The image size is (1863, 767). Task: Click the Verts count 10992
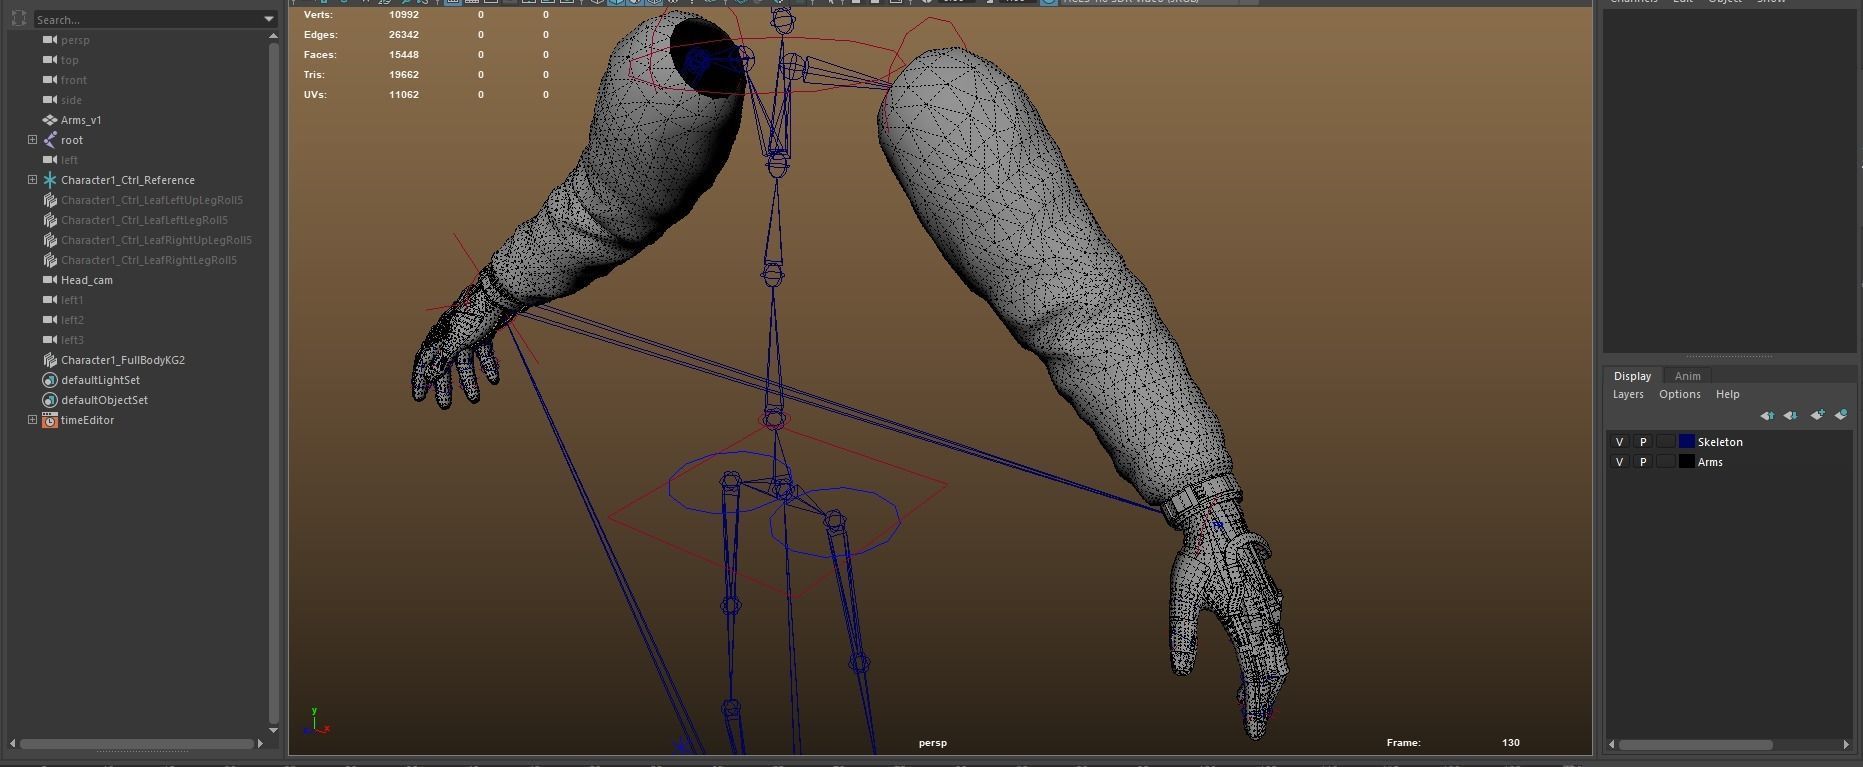click(404, 15)
